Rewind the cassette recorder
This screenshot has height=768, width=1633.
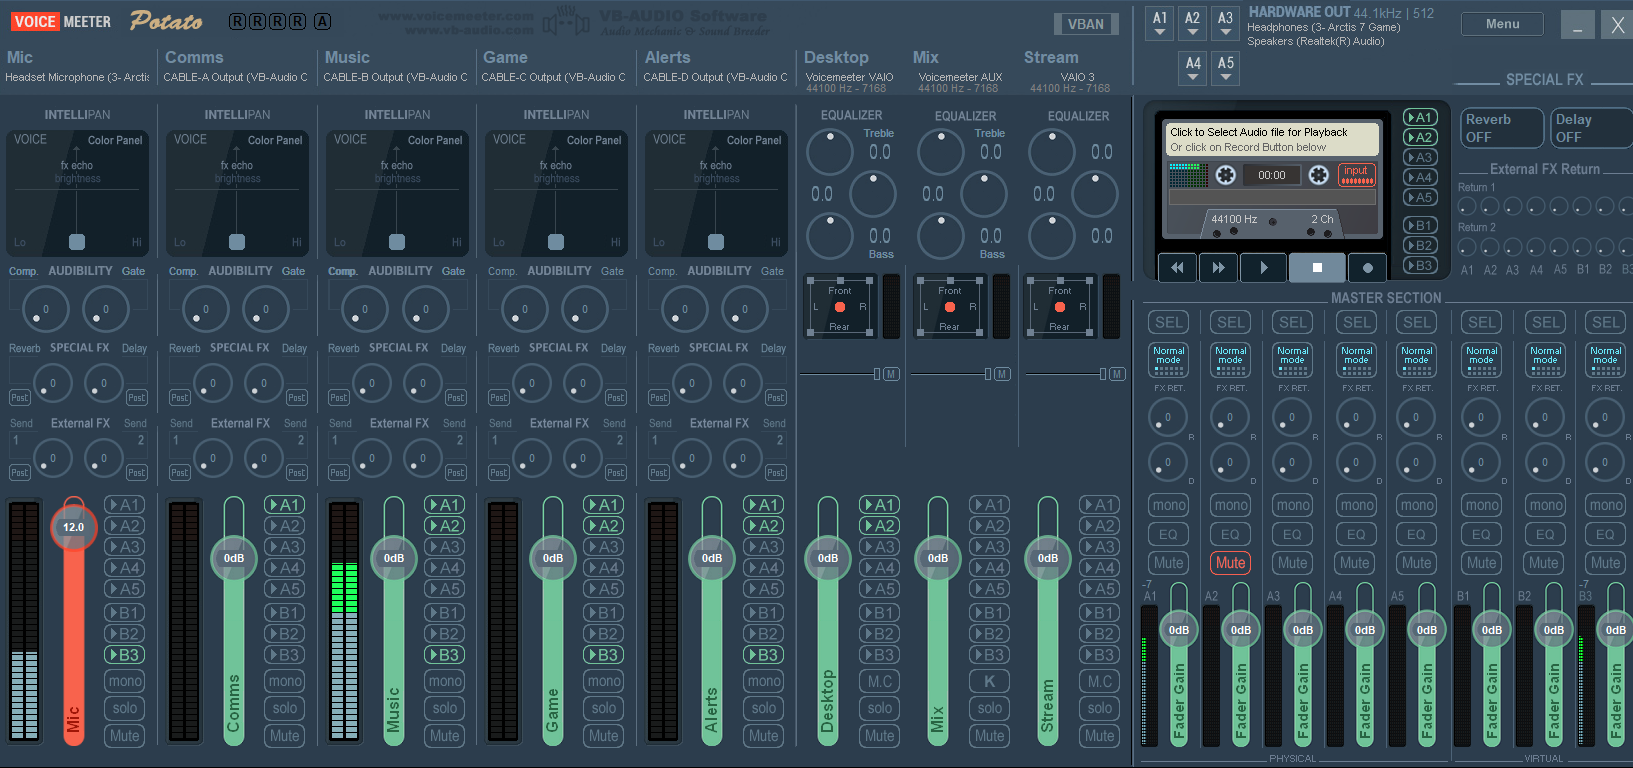click(x=1177, y=267)
